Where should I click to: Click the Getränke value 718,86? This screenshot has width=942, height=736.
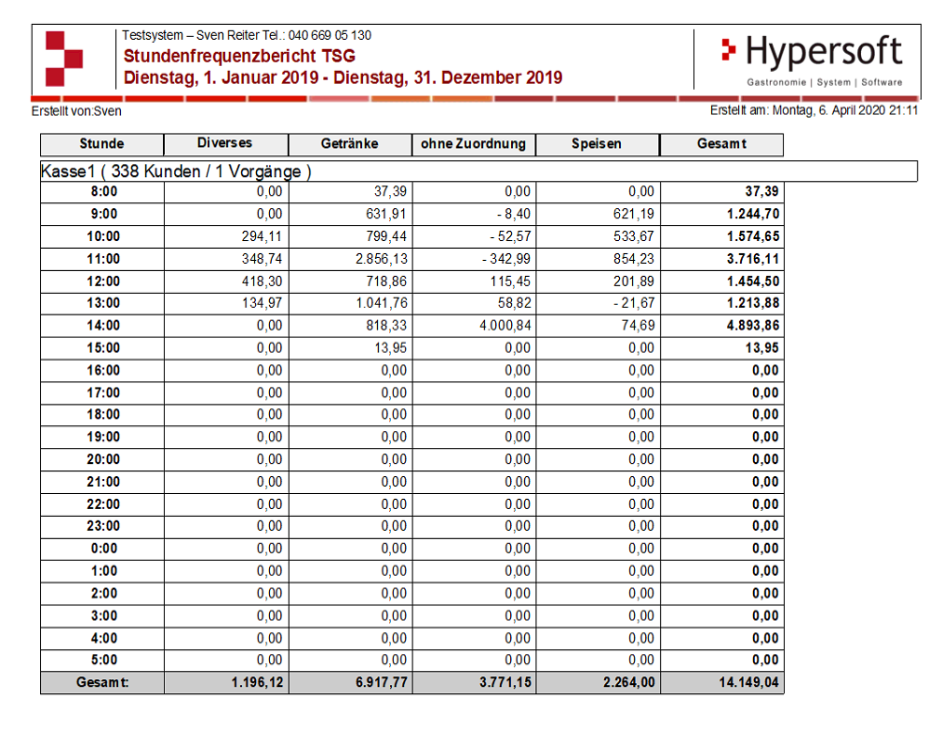click(386, 281)
